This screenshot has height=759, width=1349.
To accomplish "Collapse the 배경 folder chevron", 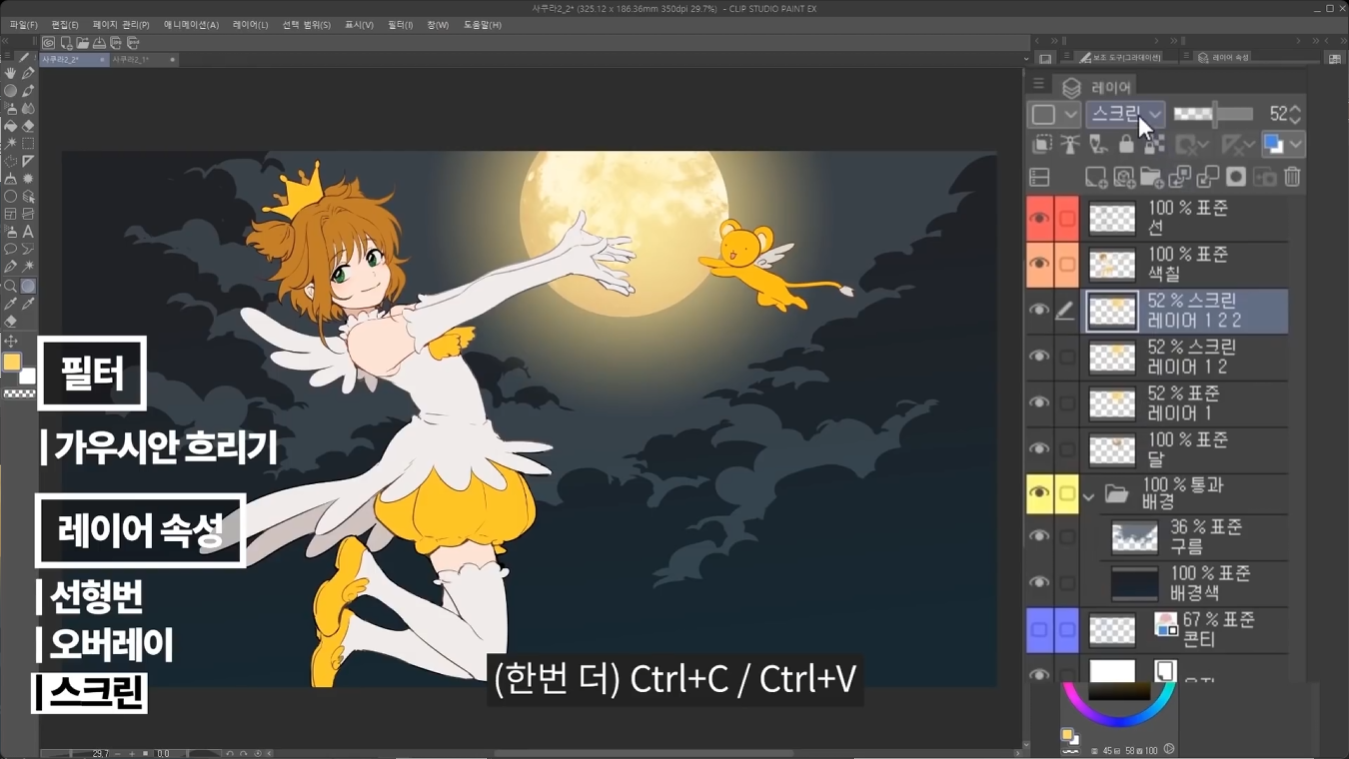I will point(1088,495).
